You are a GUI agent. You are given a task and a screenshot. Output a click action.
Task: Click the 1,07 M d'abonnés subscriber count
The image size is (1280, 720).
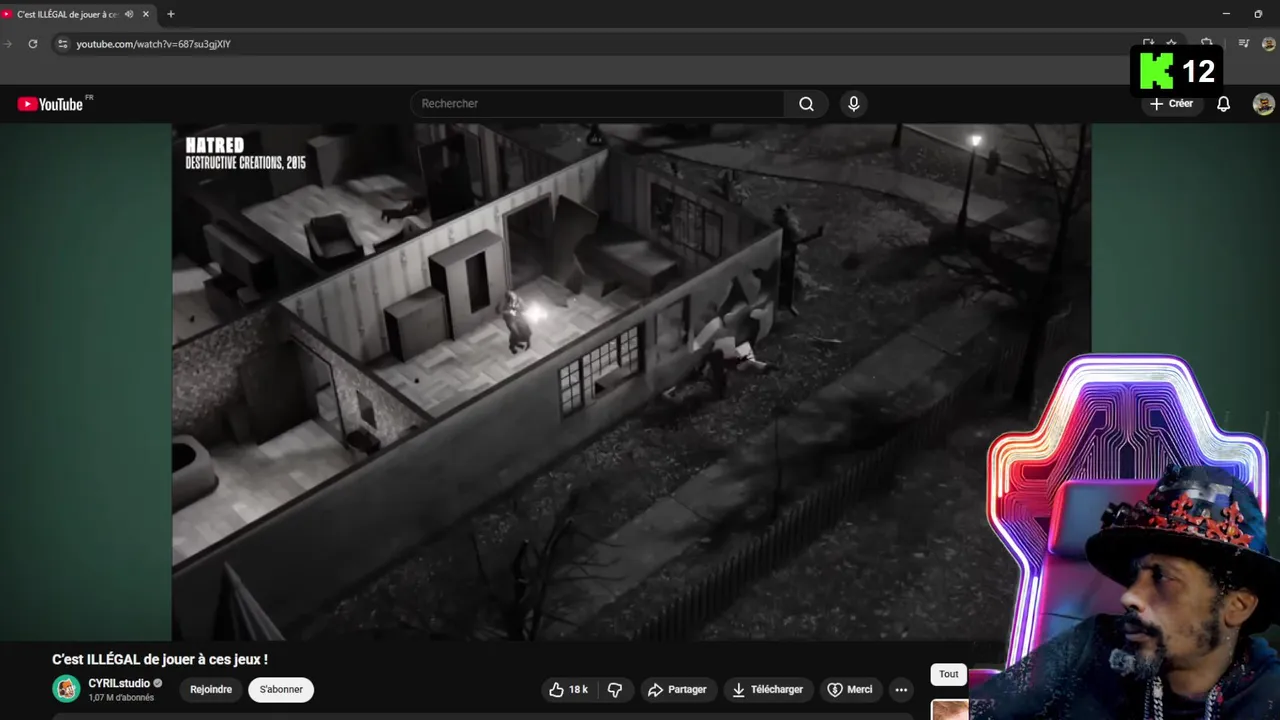[121, 698]
